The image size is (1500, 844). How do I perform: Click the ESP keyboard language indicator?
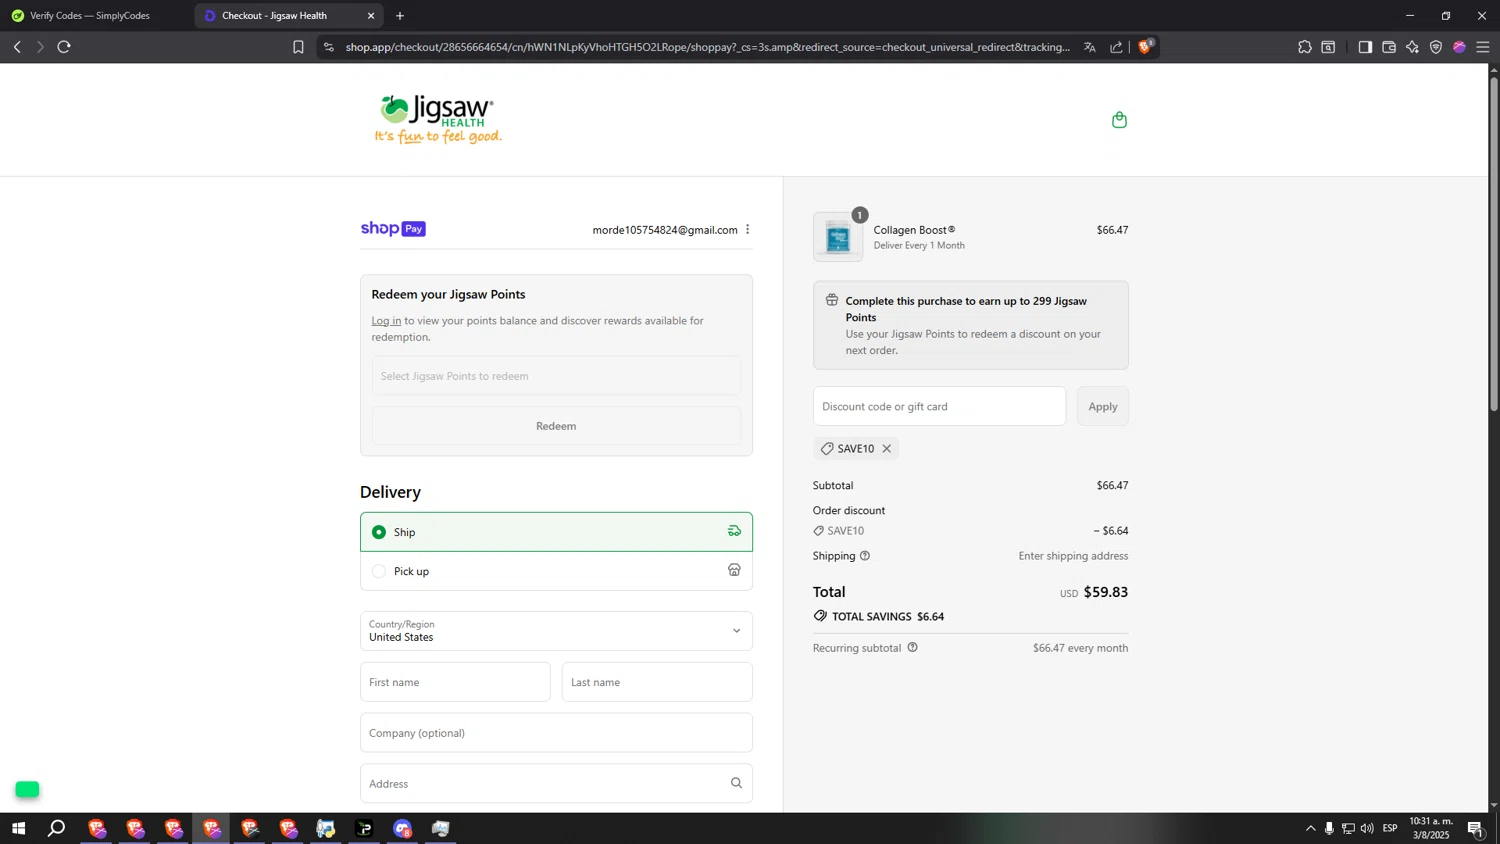pyautogui.click(x=1390, y=828)
